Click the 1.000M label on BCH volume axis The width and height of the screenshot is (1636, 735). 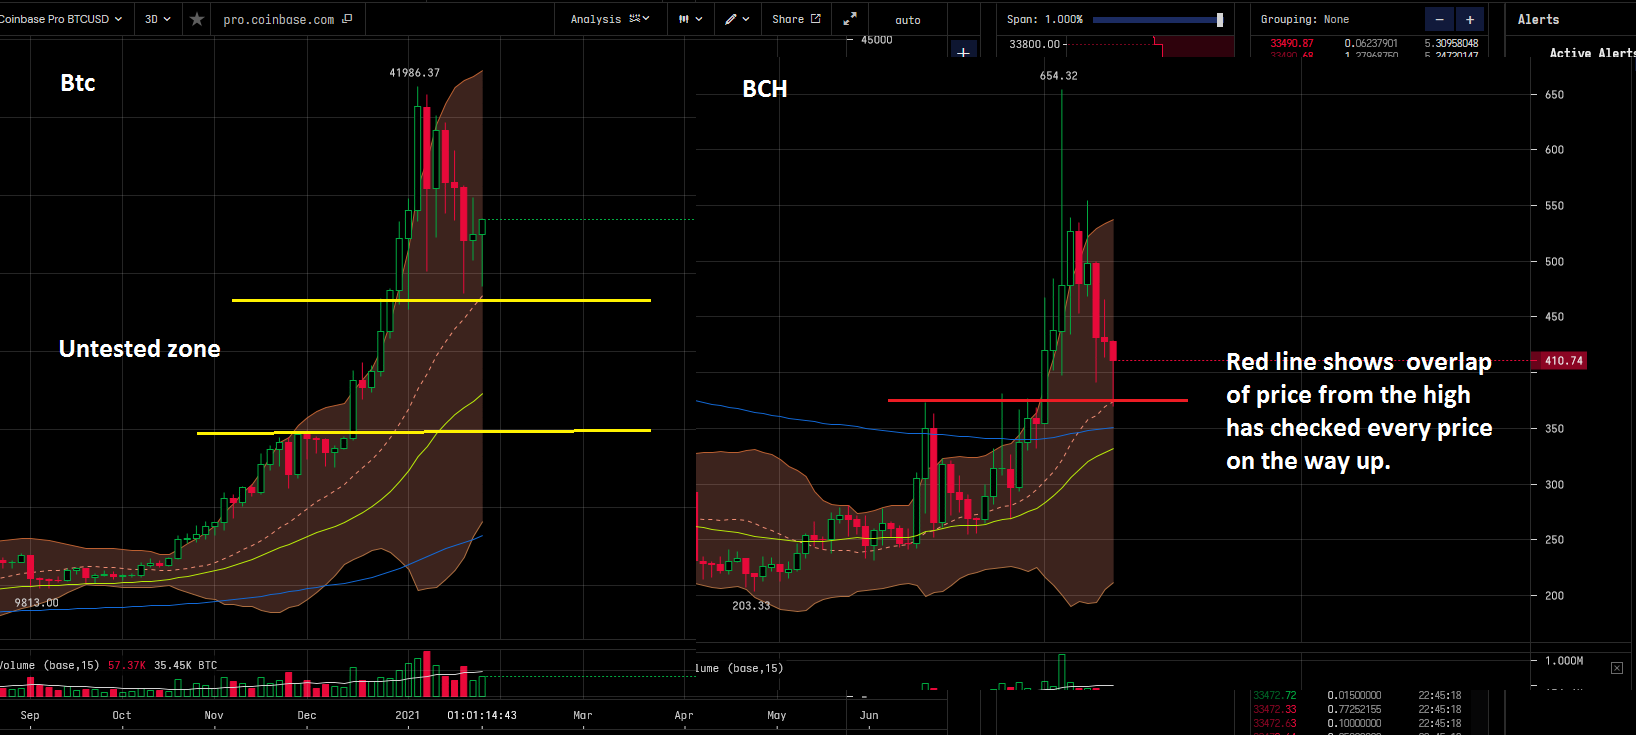pos(1564,661)
